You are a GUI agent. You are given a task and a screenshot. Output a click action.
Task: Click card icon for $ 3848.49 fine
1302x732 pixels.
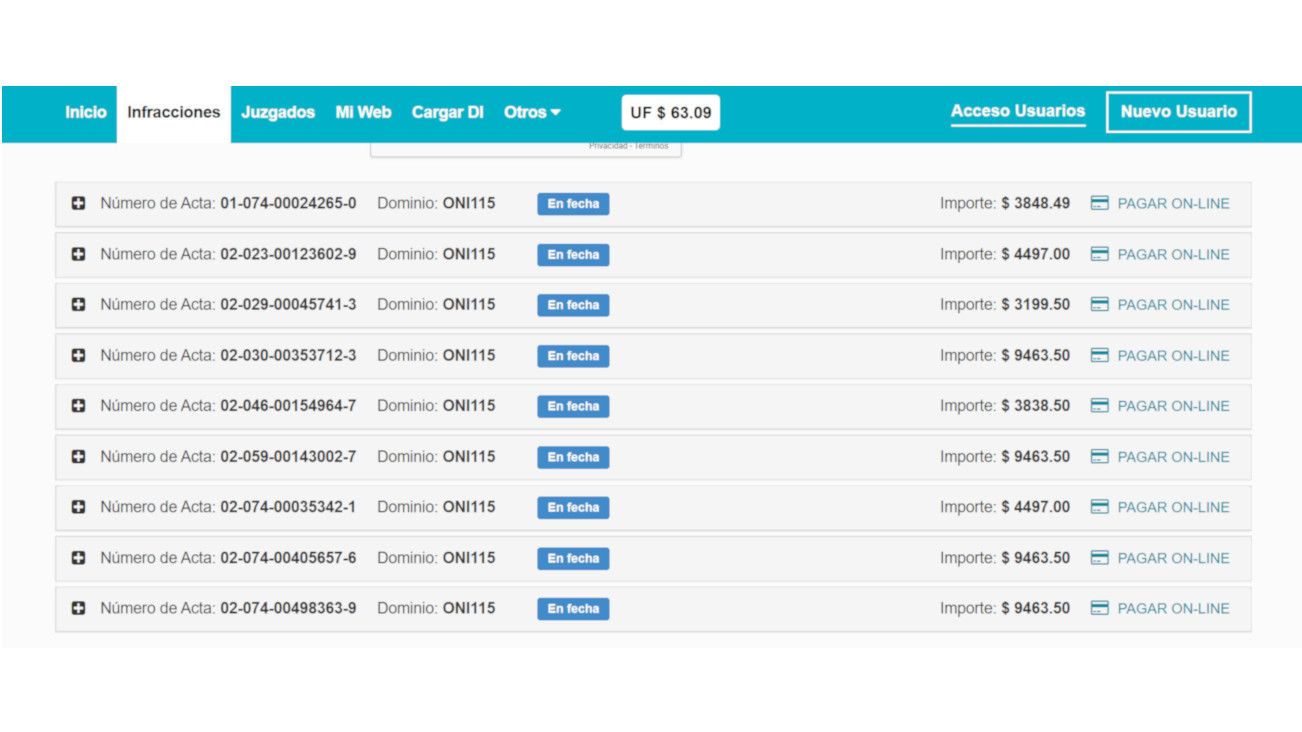(1099, 203)
